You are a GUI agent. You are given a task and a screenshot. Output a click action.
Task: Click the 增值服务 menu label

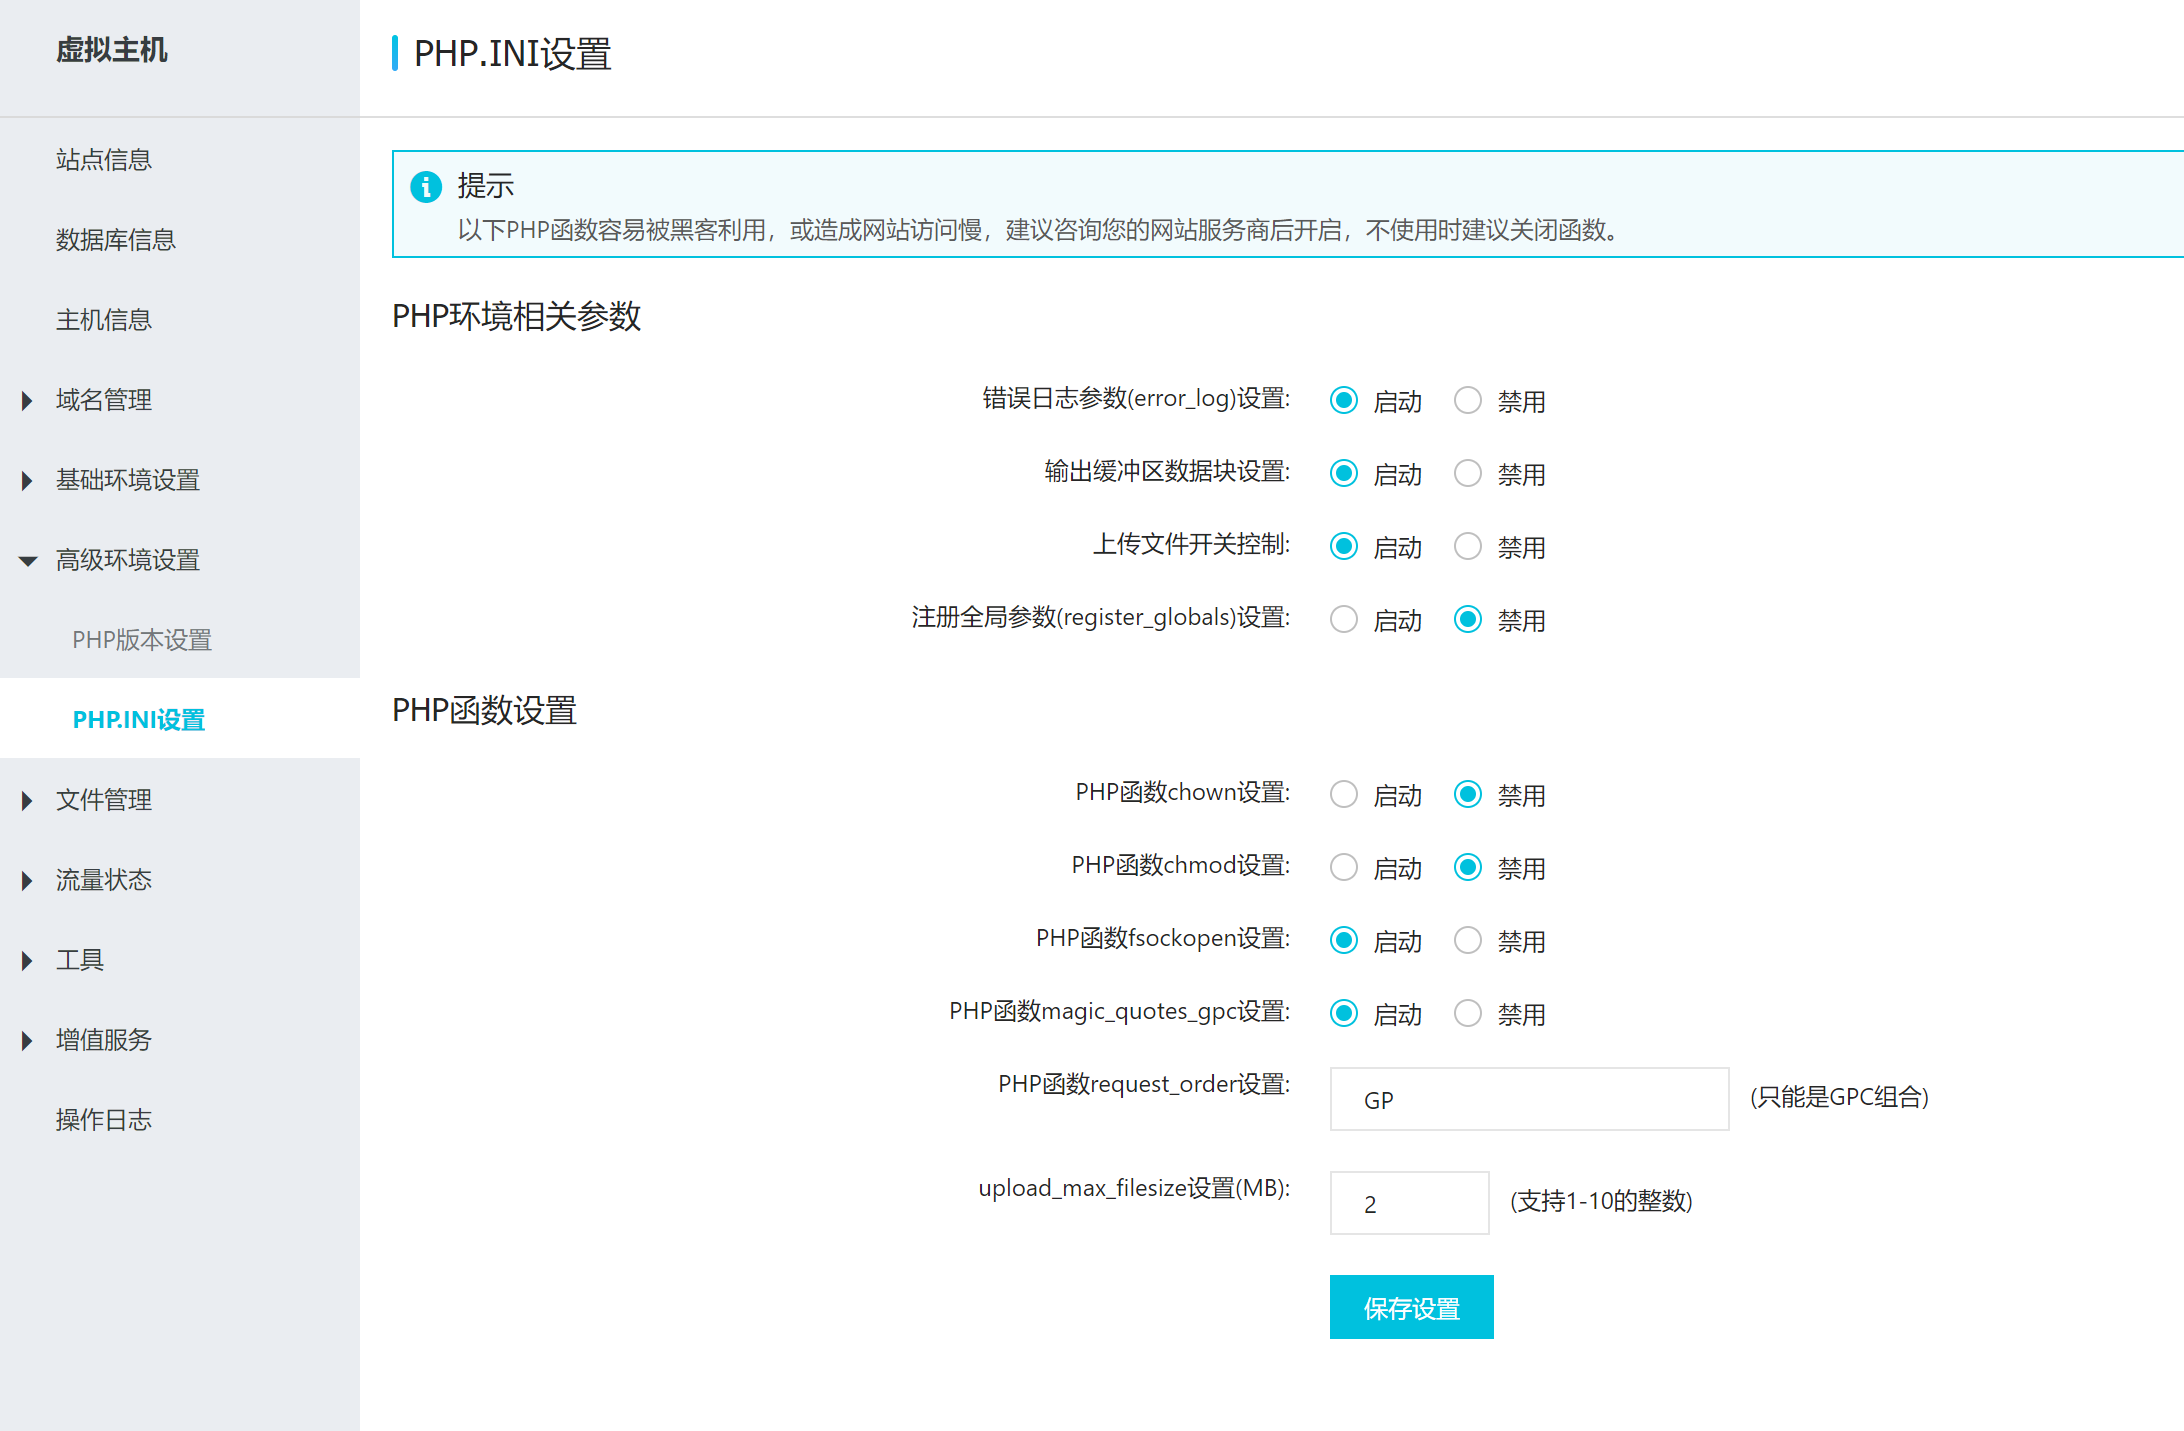pos(104,1040)
